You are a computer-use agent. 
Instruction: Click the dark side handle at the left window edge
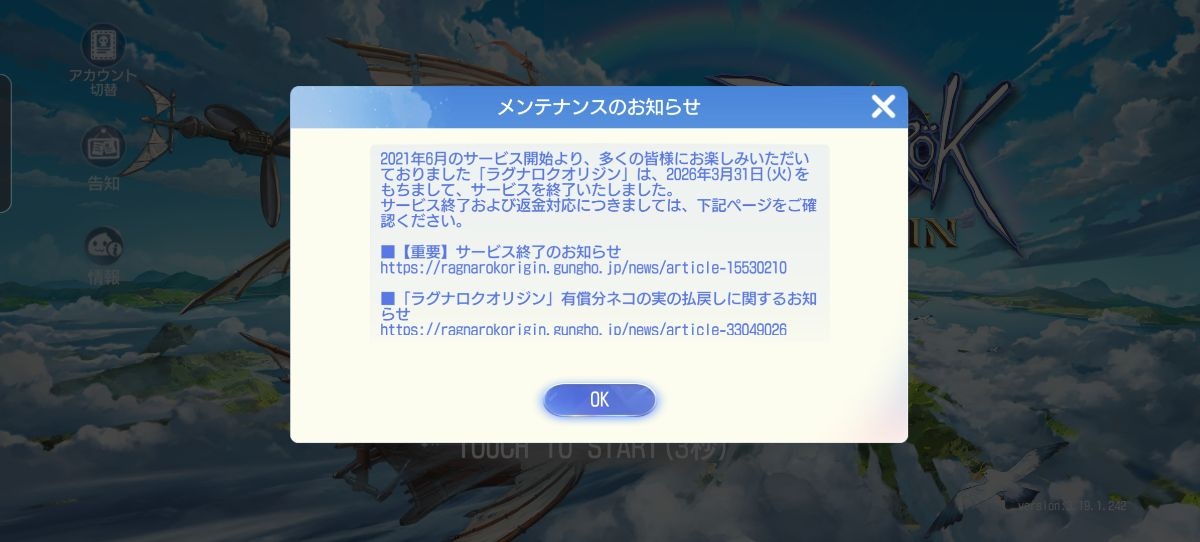[x=5, y=143]
